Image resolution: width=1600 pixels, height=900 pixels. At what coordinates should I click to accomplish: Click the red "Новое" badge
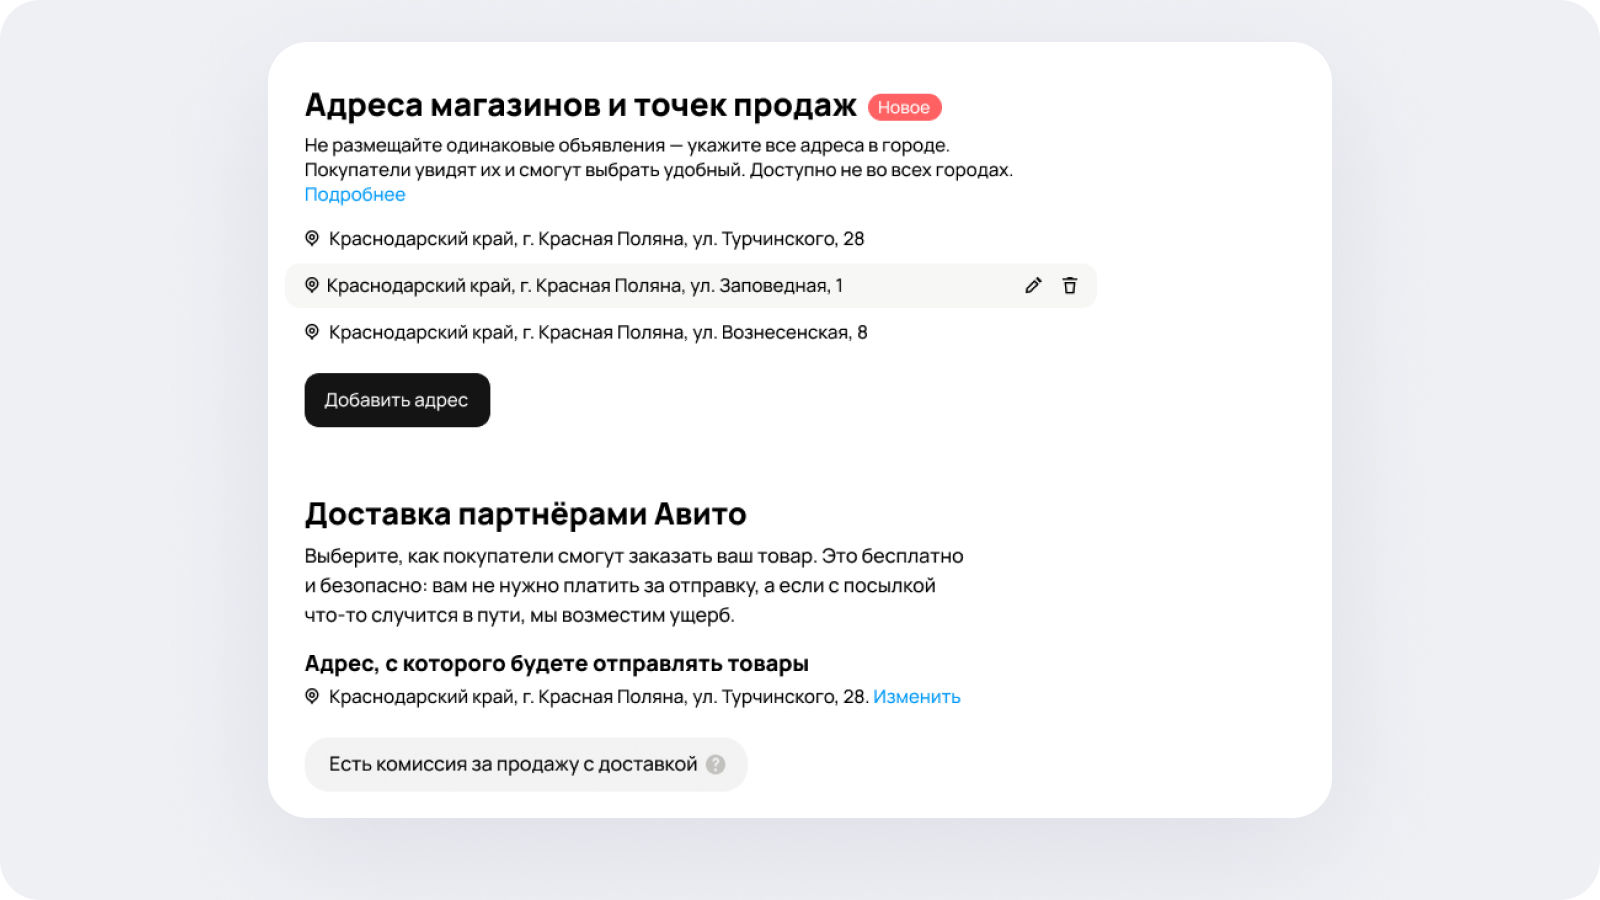point(904,107)
